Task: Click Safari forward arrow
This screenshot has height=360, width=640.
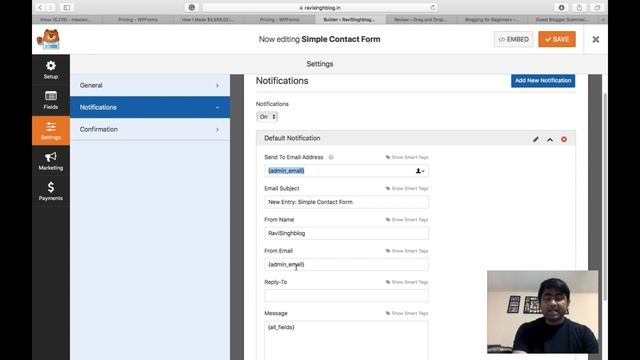Action: tap(51, 7)
